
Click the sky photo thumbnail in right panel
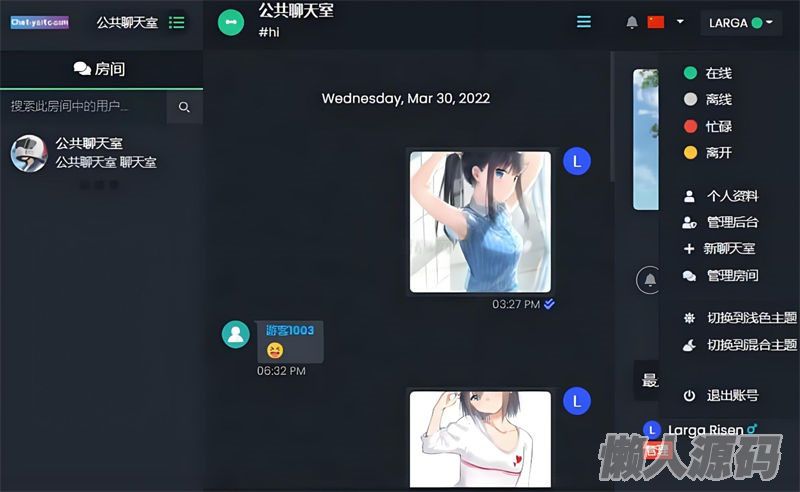(x=645, y=139)
